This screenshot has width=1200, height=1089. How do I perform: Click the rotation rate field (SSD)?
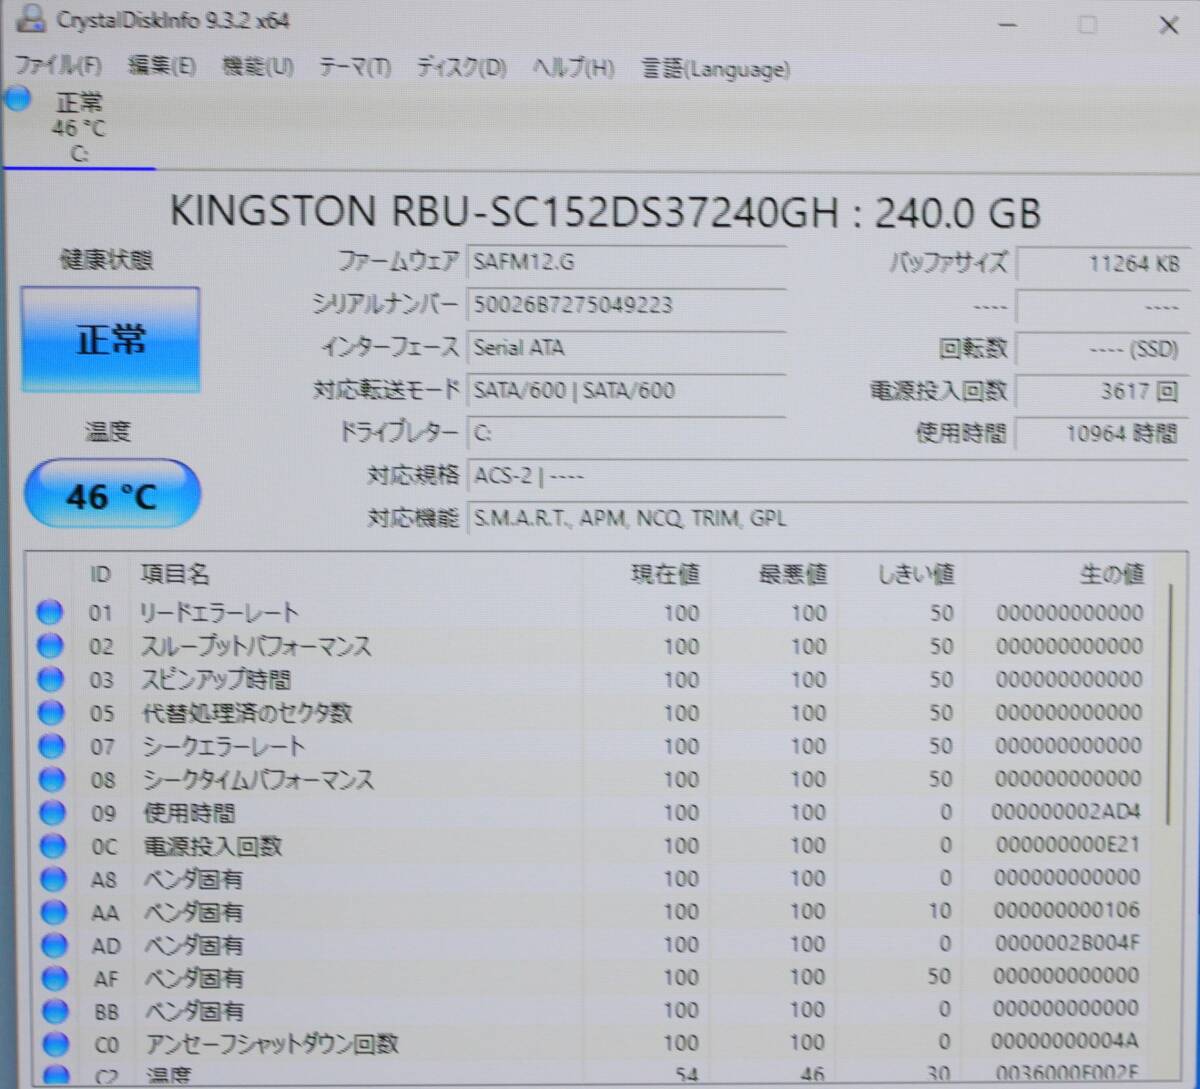click(1102, 349)
